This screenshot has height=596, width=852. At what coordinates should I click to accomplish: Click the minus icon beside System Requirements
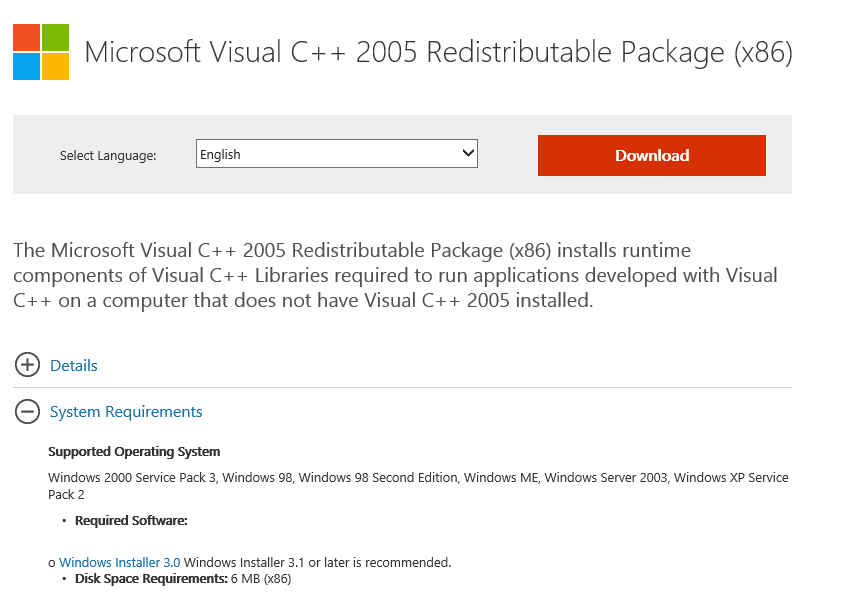[x=27, y=411]
